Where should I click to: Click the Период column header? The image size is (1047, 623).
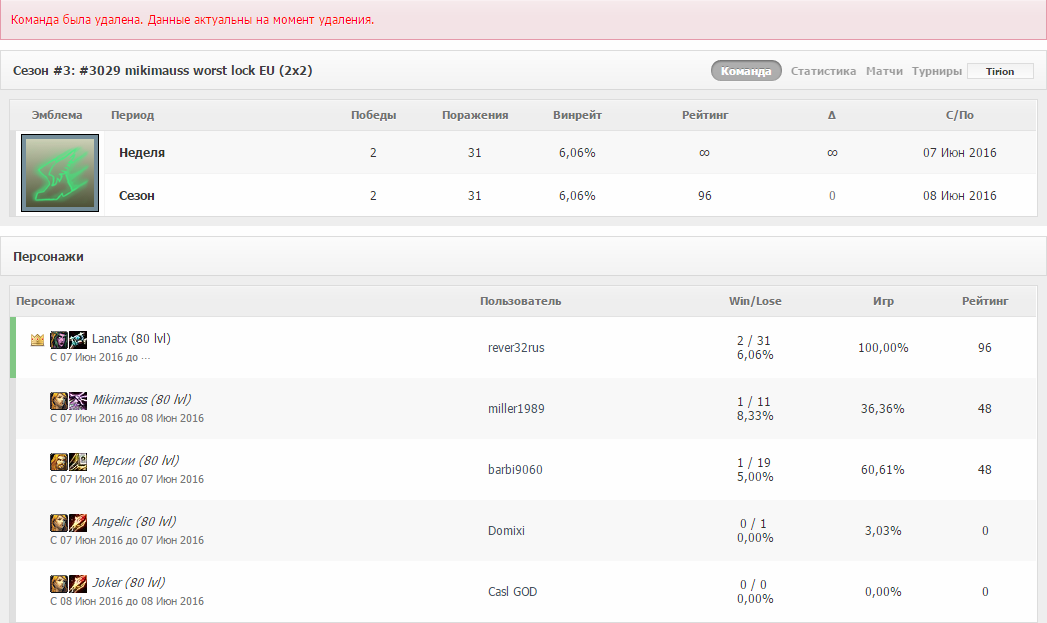tap(132, 115)
